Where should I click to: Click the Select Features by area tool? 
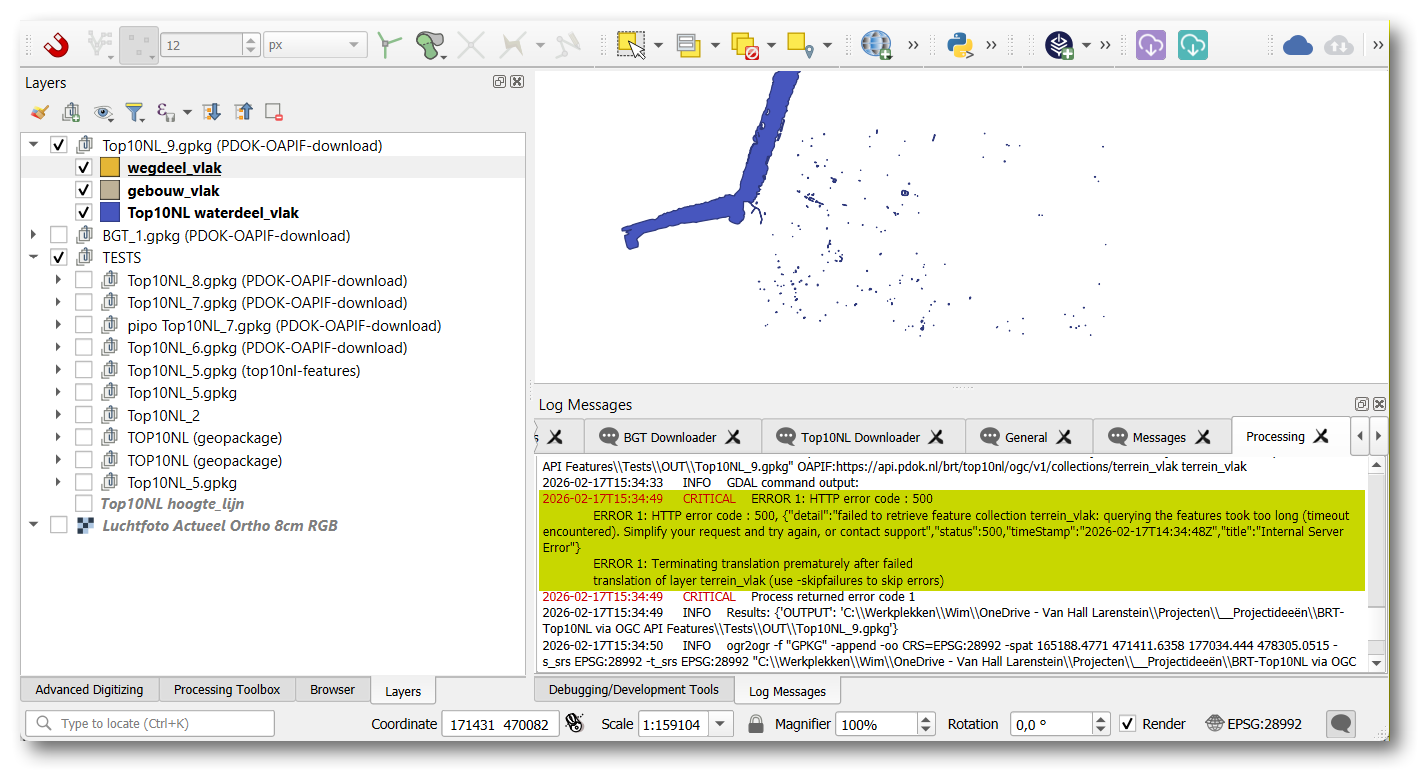tap(630, 45)
